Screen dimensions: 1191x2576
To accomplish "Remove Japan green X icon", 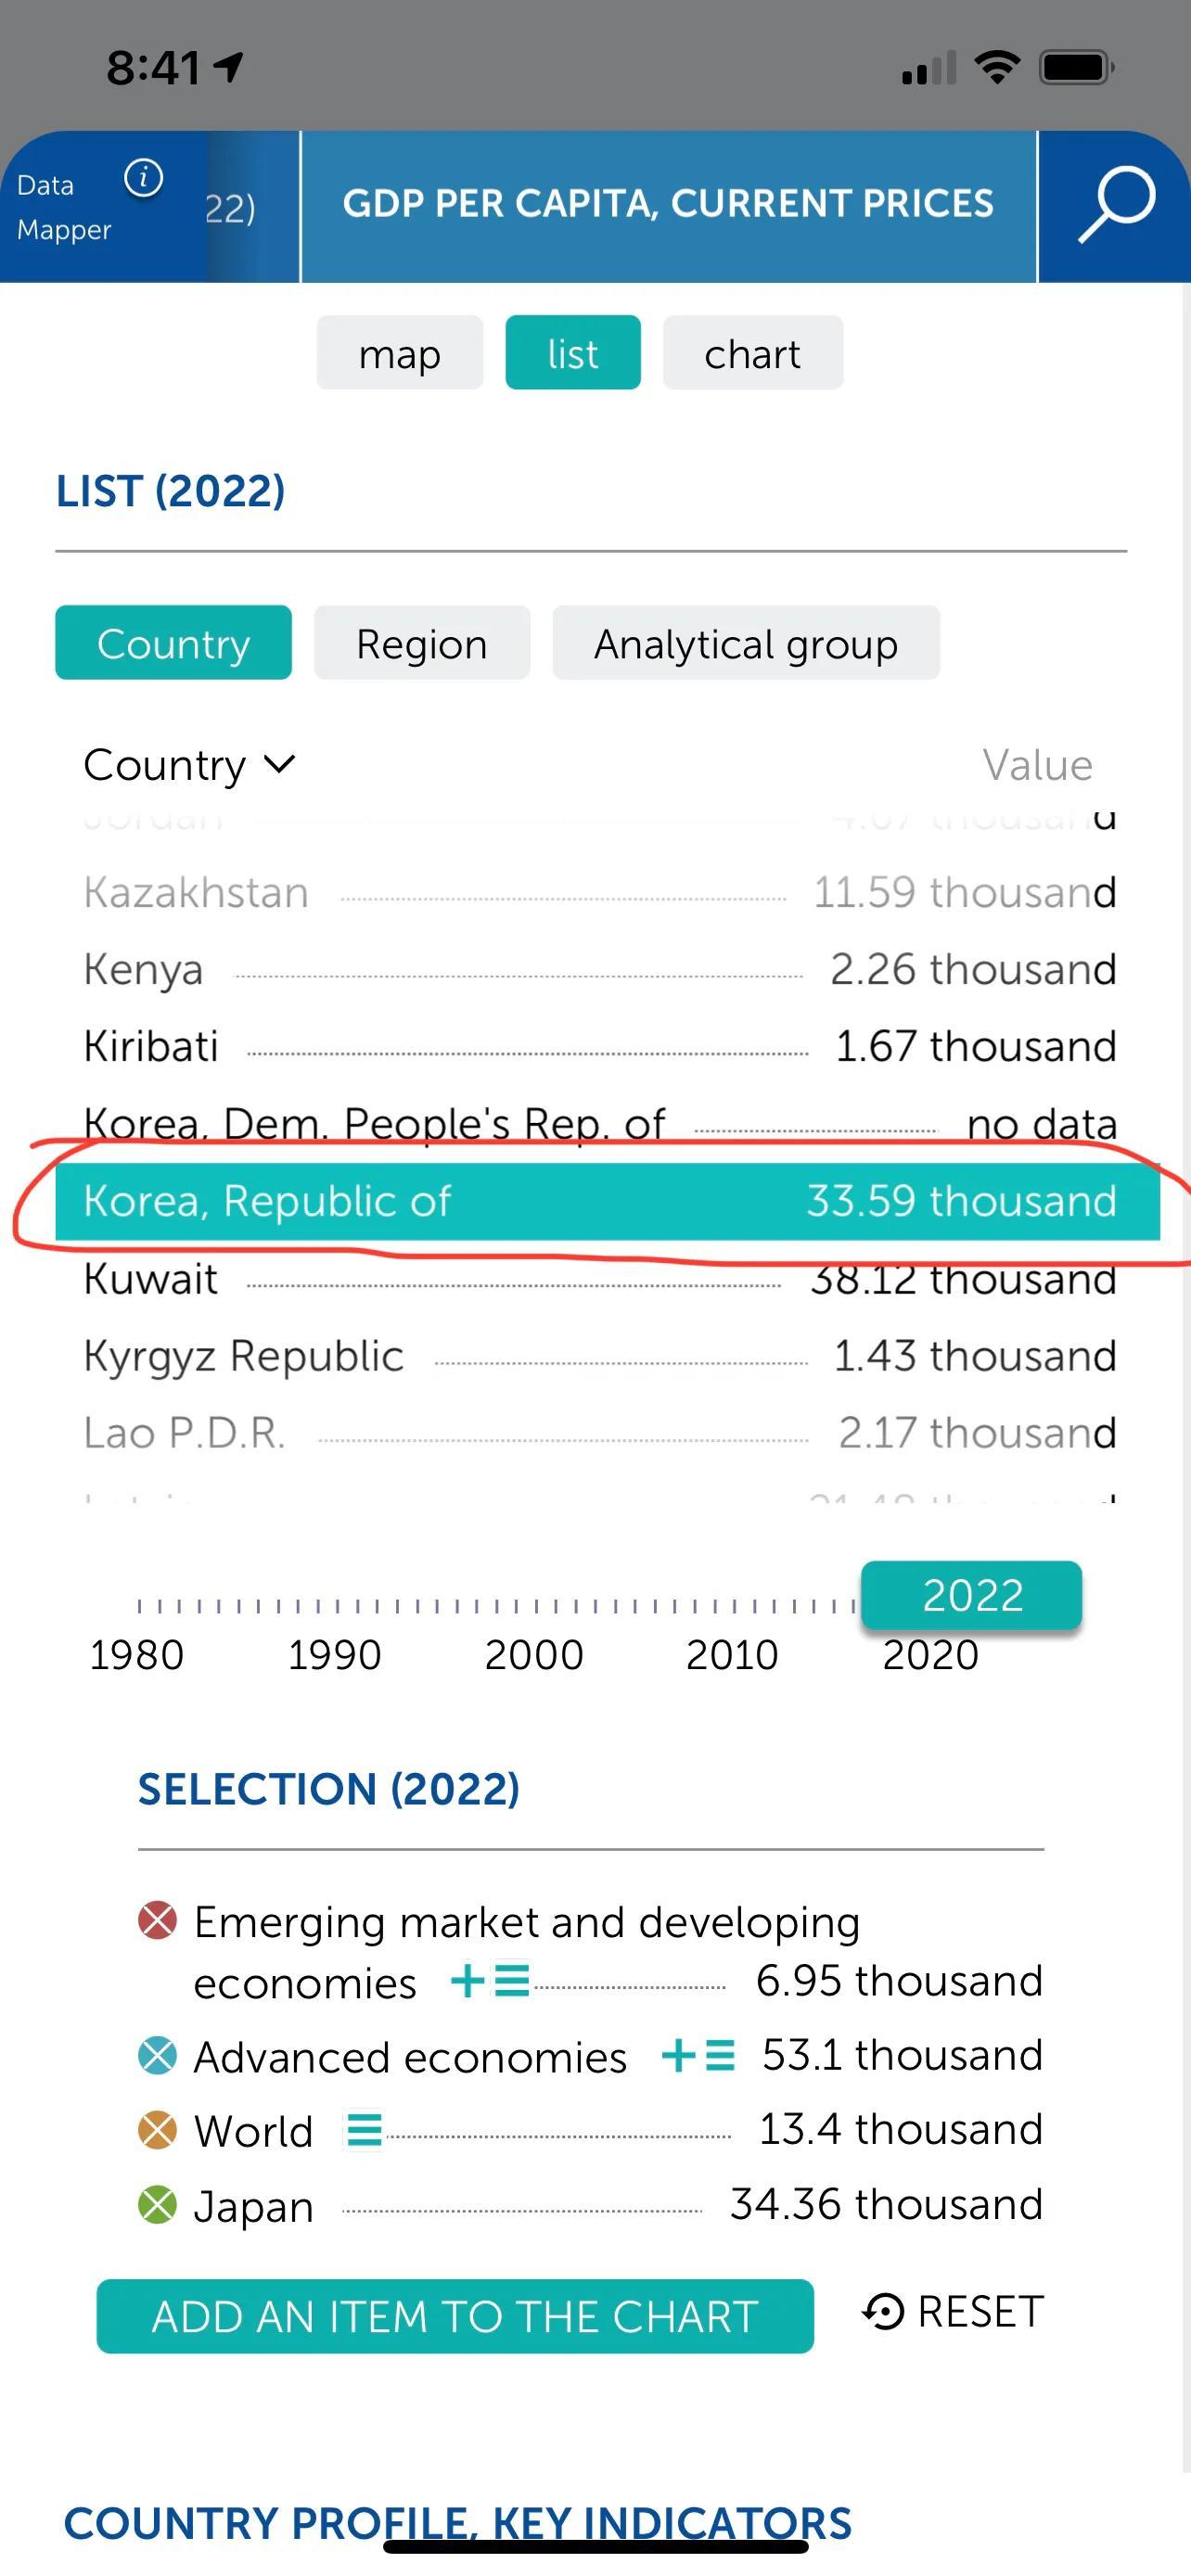I will click(x=157, y=2204).
